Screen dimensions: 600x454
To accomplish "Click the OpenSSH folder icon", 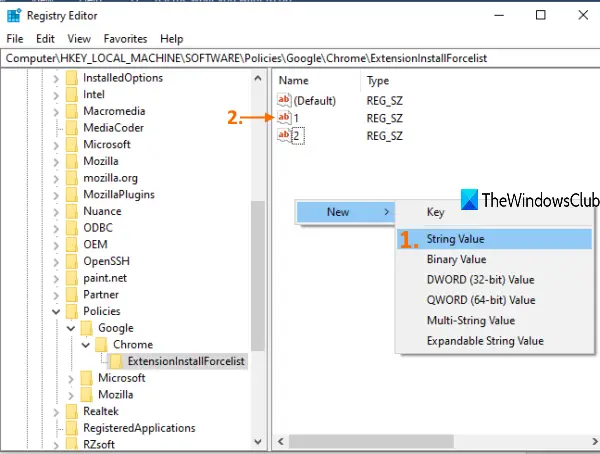I will click(72, 261).
